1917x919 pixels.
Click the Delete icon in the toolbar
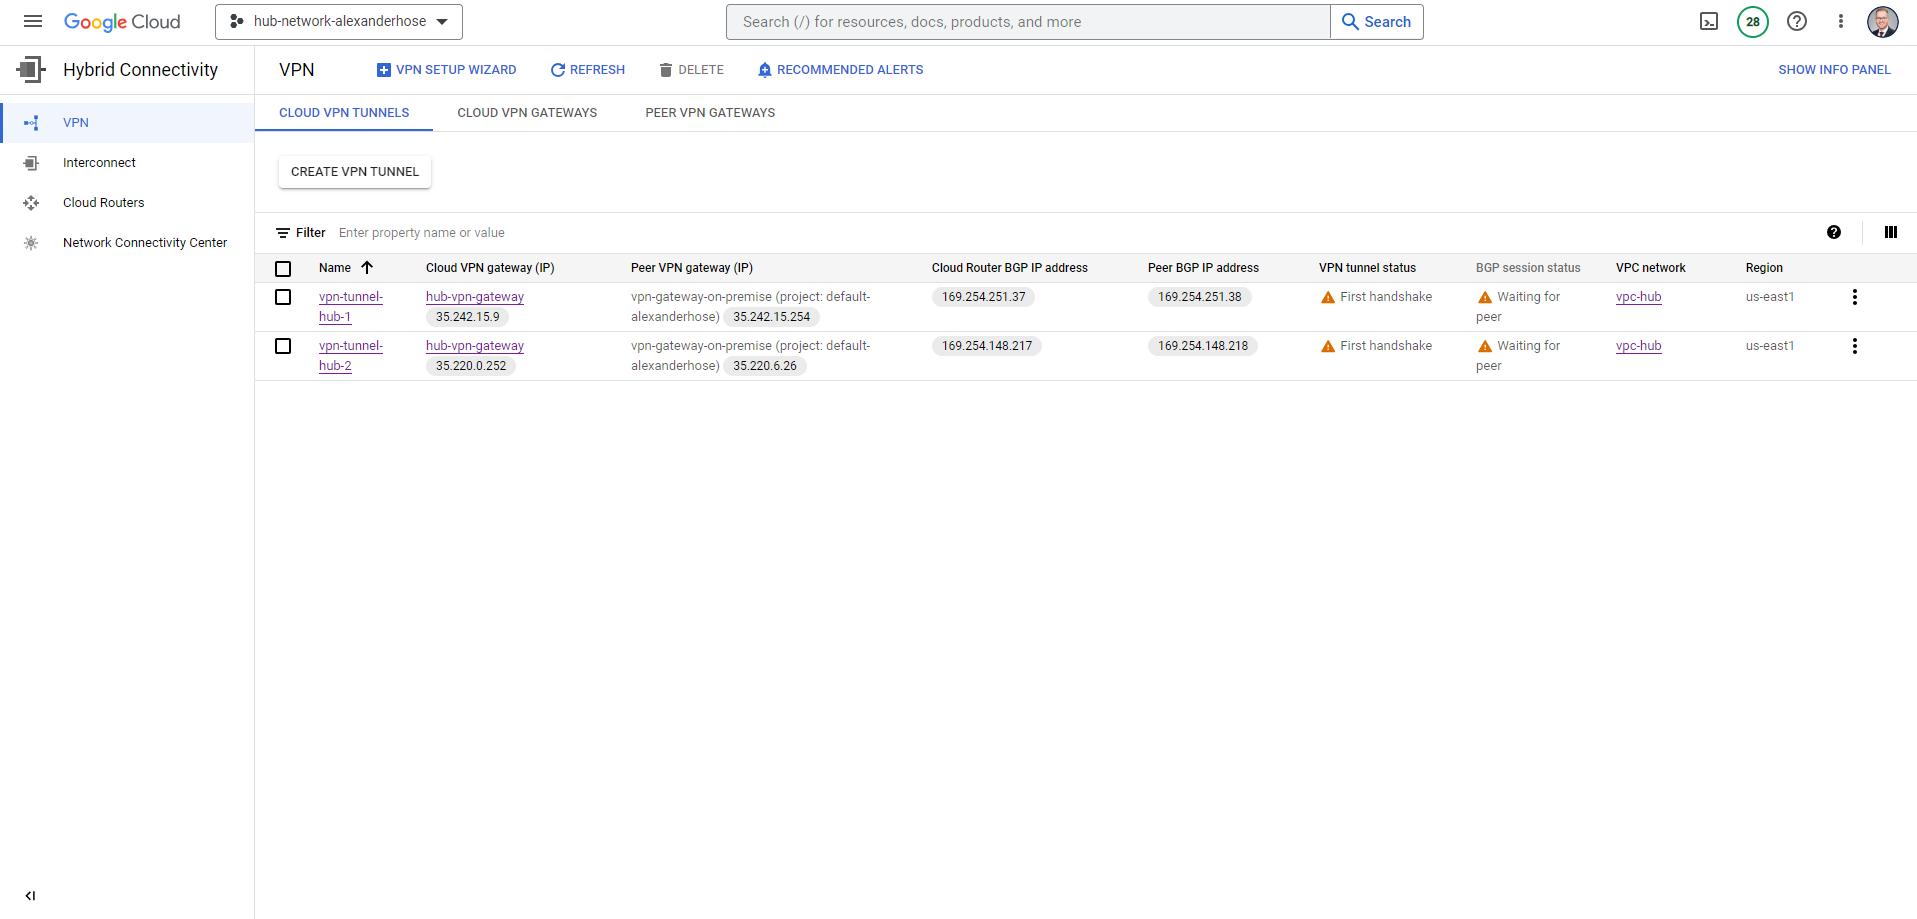(x=691, y=69)
